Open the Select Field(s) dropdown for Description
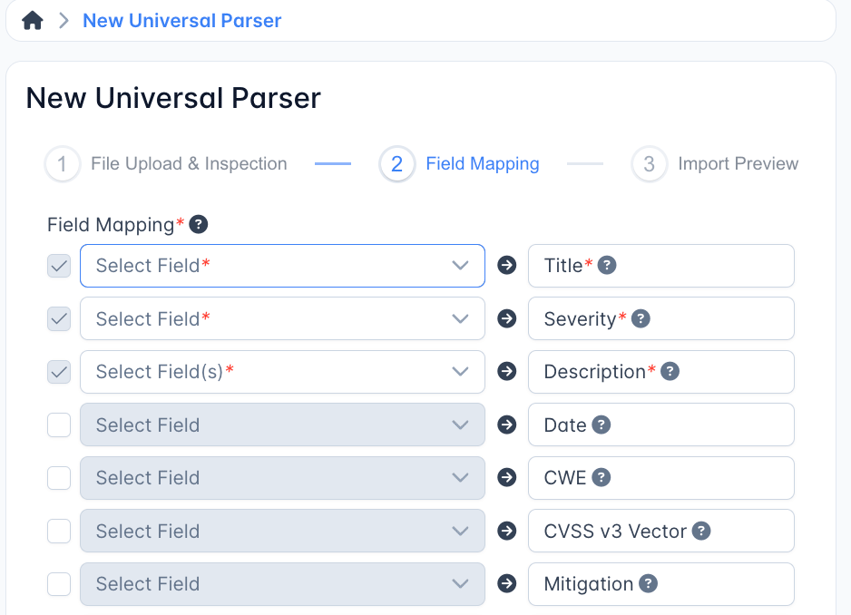The height and width of the screenshot is (615, 851). [x=282, y=371]
